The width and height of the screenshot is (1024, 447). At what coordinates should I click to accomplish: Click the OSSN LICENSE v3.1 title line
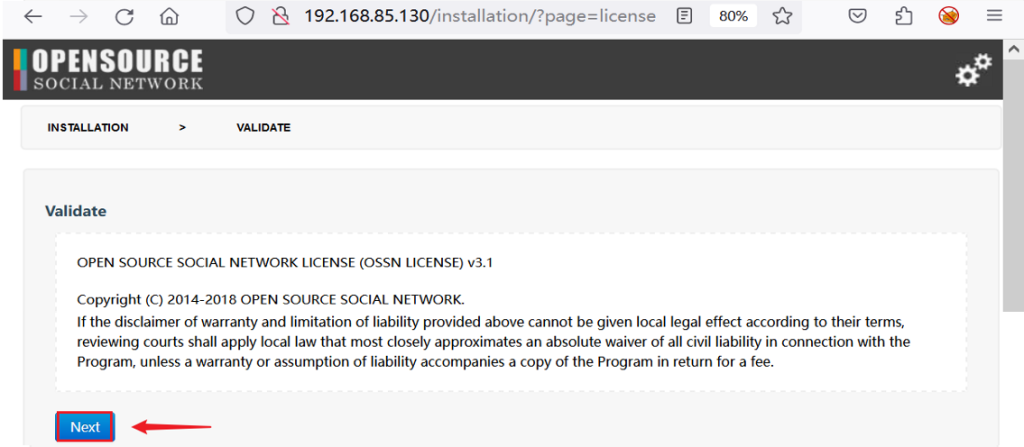(x=285, y=263)
